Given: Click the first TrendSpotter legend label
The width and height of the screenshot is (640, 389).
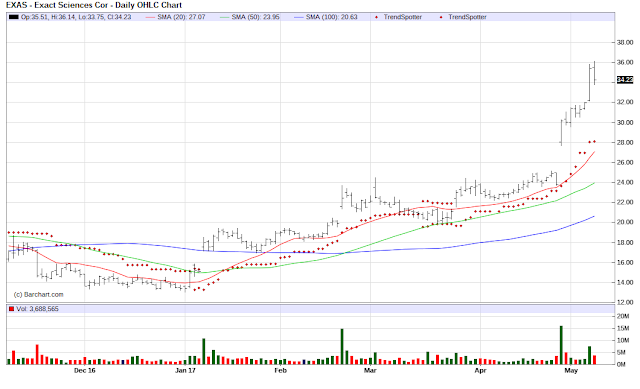Looking at the screenshot, I should [402, 17].
